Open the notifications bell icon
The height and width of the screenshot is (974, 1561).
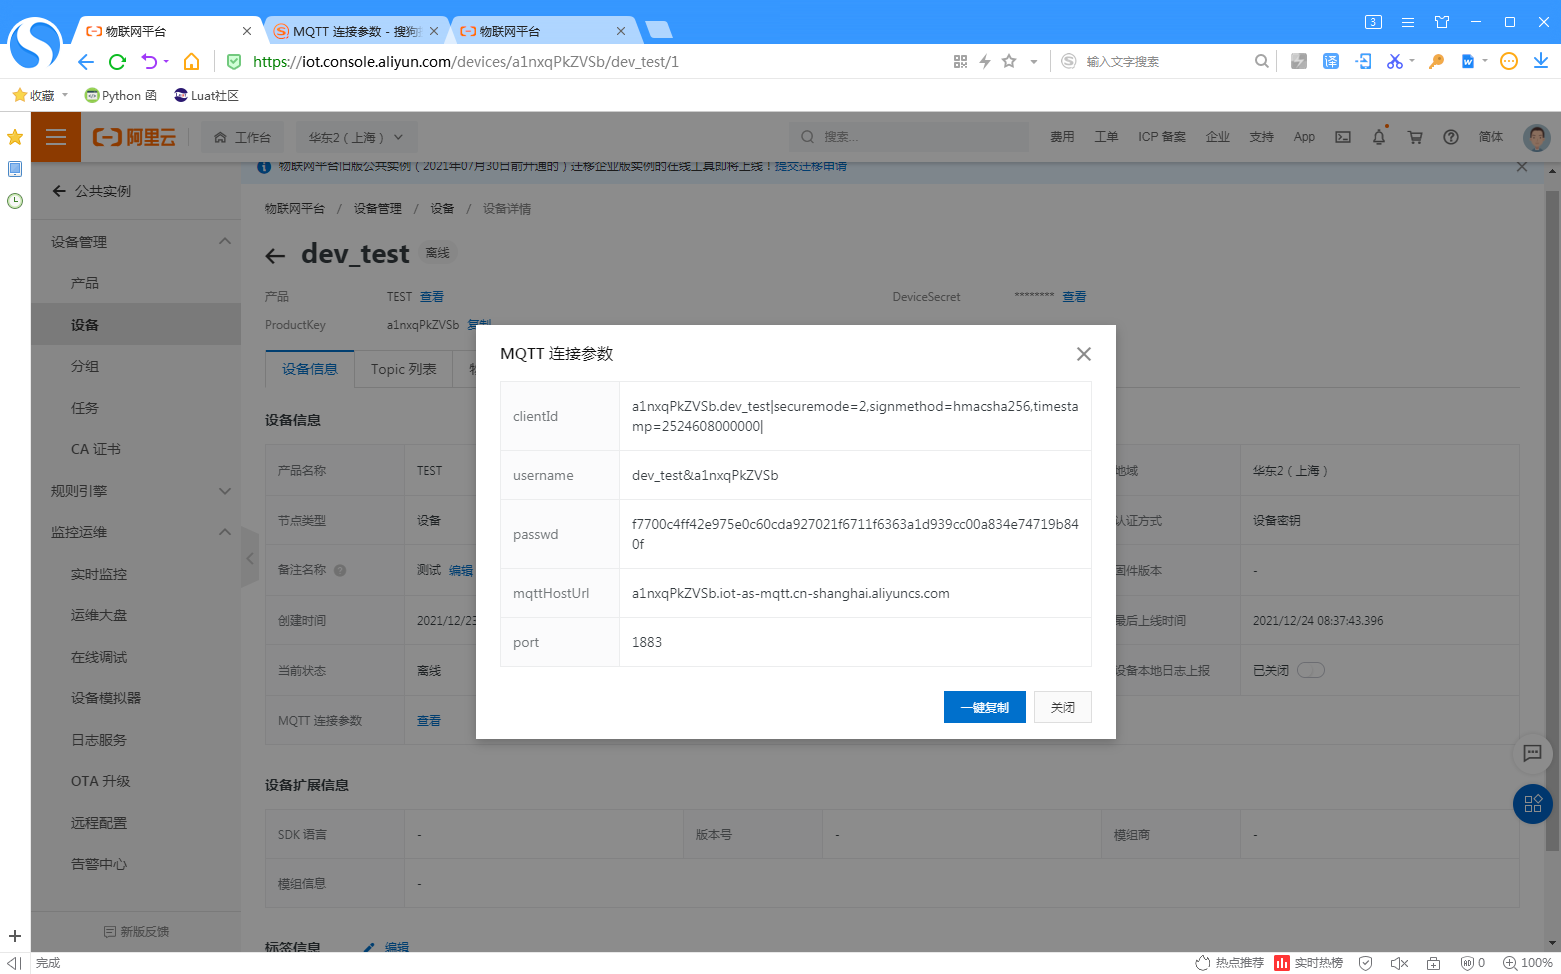tap(1379, 137)
